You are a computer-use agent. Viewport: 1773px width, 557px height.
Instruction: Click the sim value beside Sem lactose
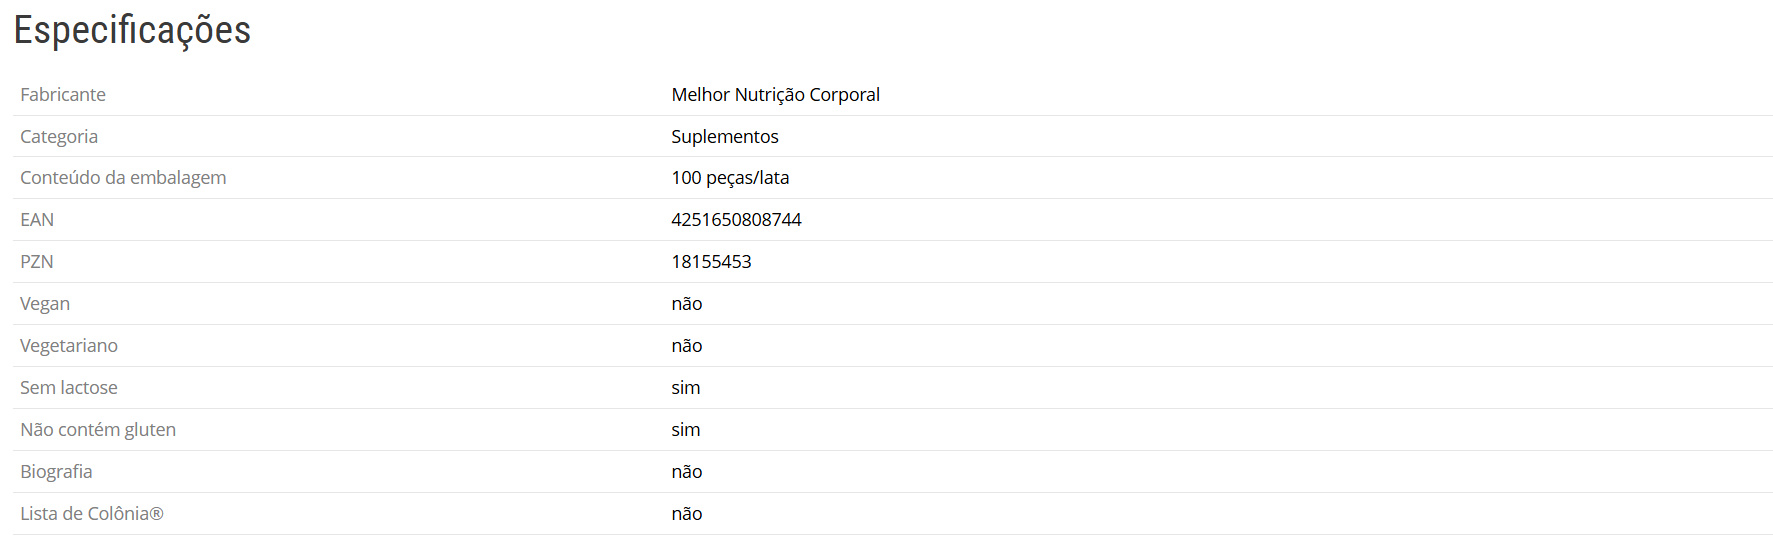[x=686, y=388]
